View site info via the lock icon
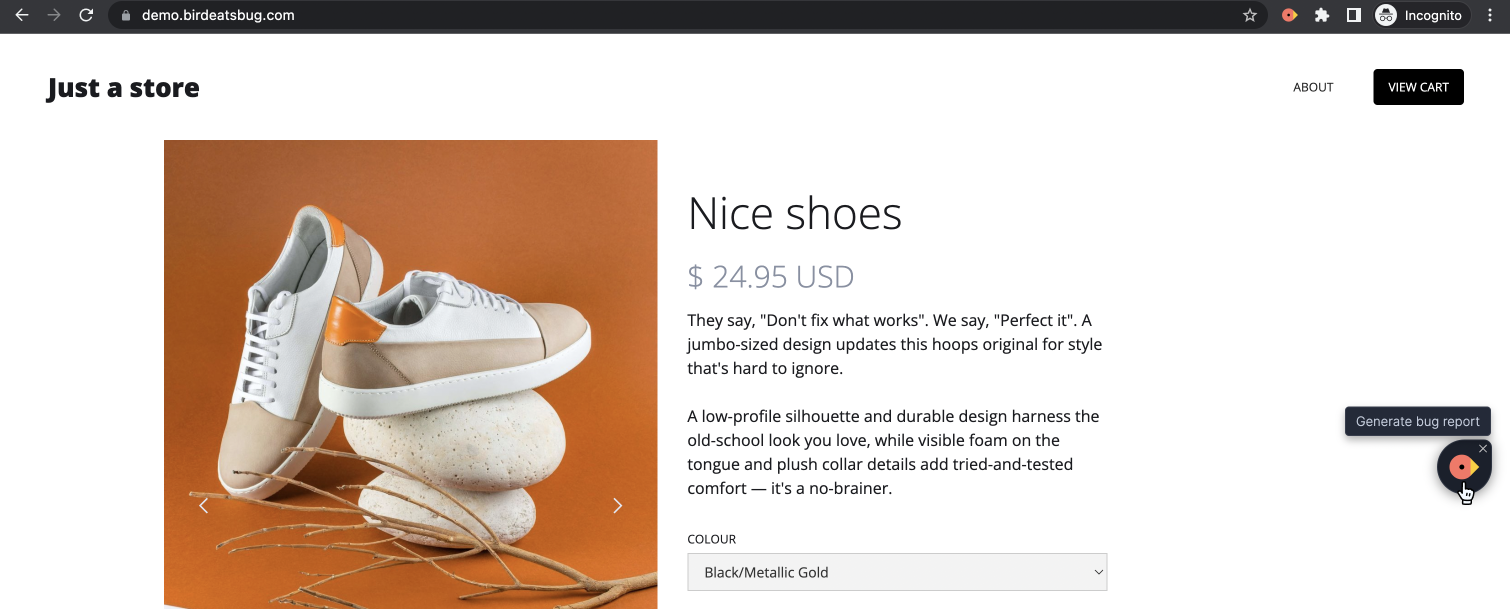Screen dimensions: 1510x609 click(x=126, y=16)
